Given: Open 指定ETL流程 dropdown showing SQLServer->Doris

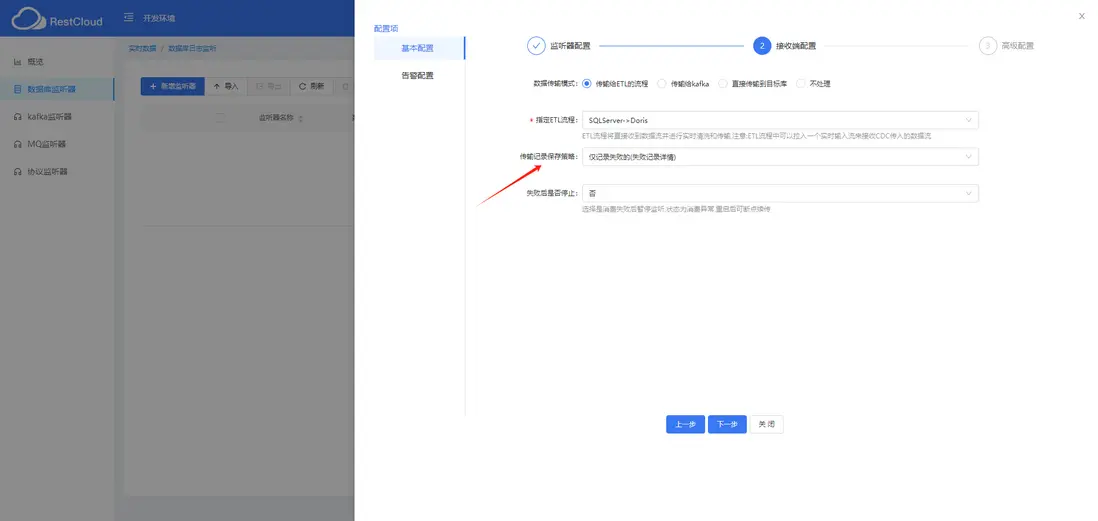Looking at the screenshot, I should (x=780, y=120).
